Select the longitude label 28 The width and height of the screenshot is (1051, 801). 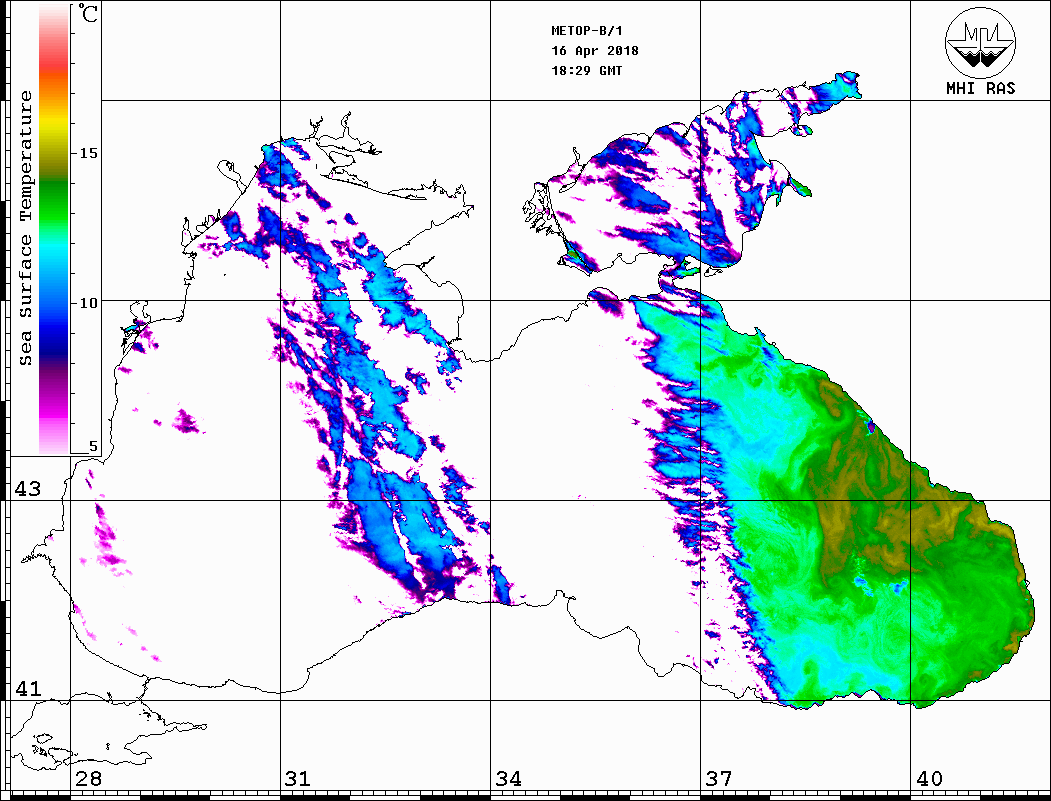(x=88, y=779)
